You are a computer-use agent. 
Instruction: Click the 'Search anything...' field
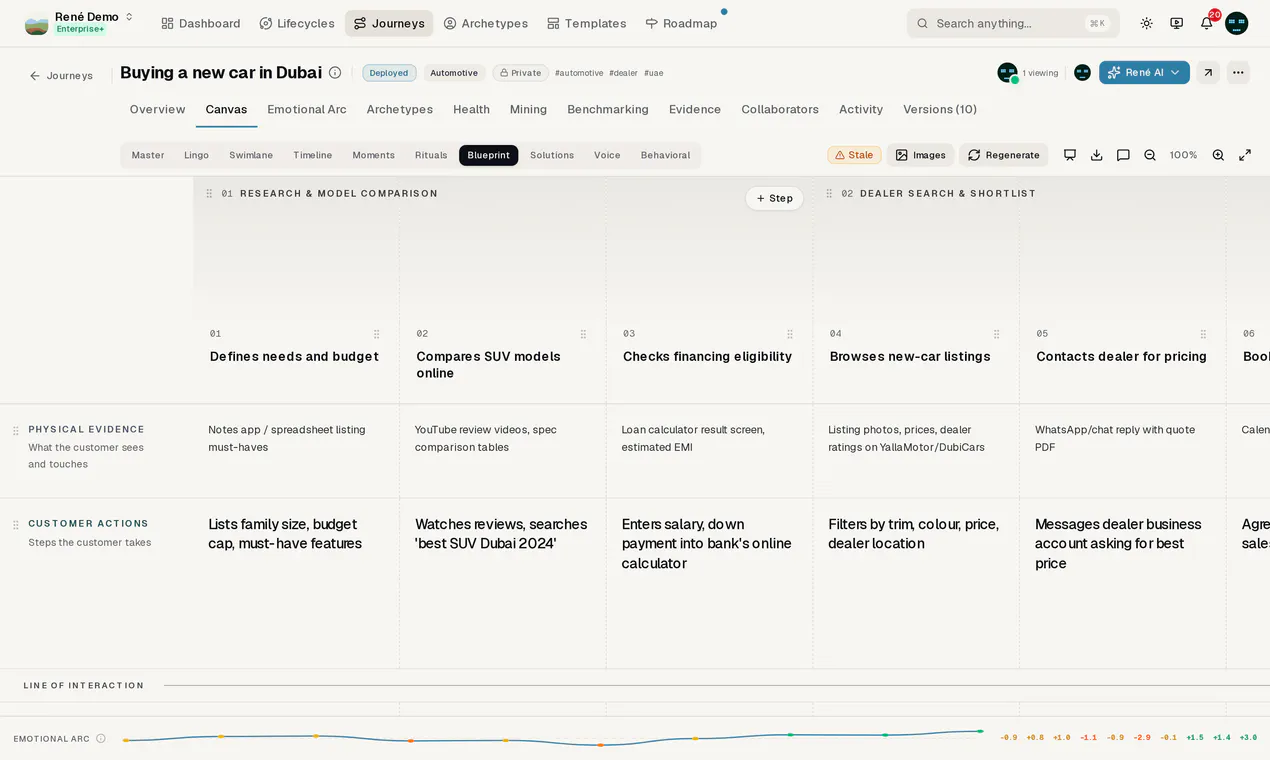[x=1013, y=23]
